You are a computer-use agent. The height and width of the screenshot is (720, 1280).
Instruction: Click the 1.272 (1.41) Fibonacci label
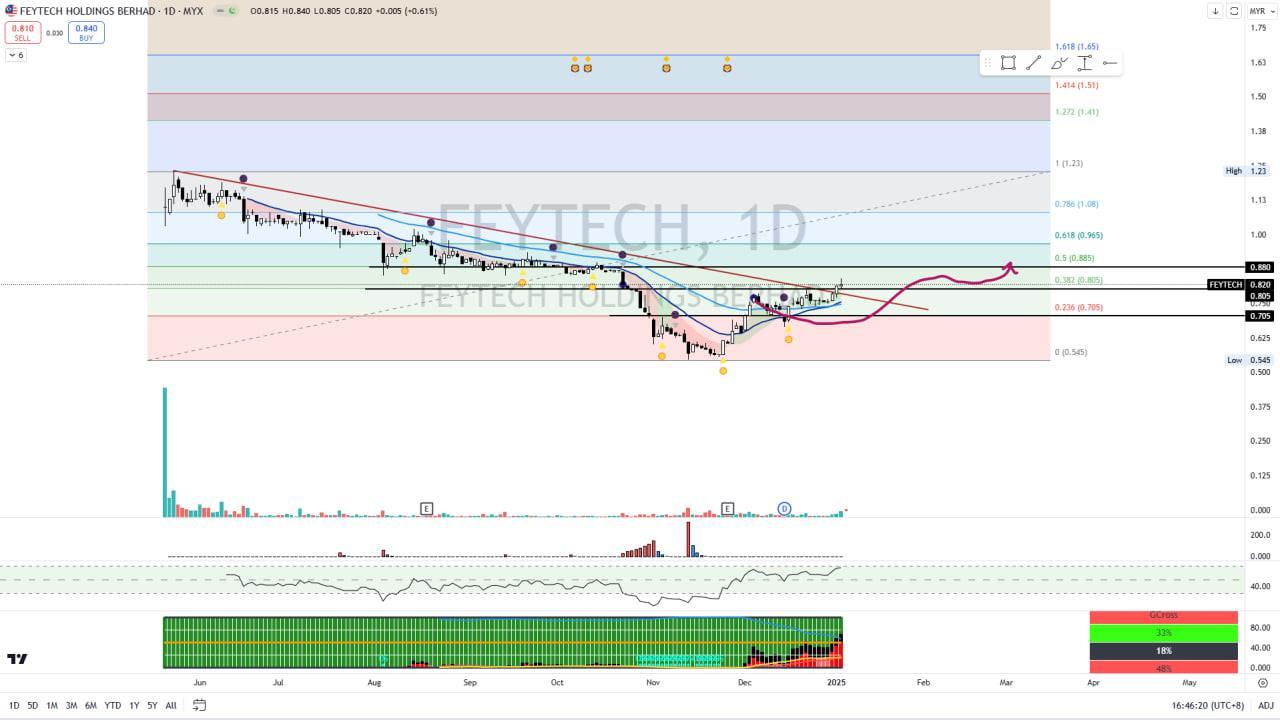click(x=1076, y=112)
